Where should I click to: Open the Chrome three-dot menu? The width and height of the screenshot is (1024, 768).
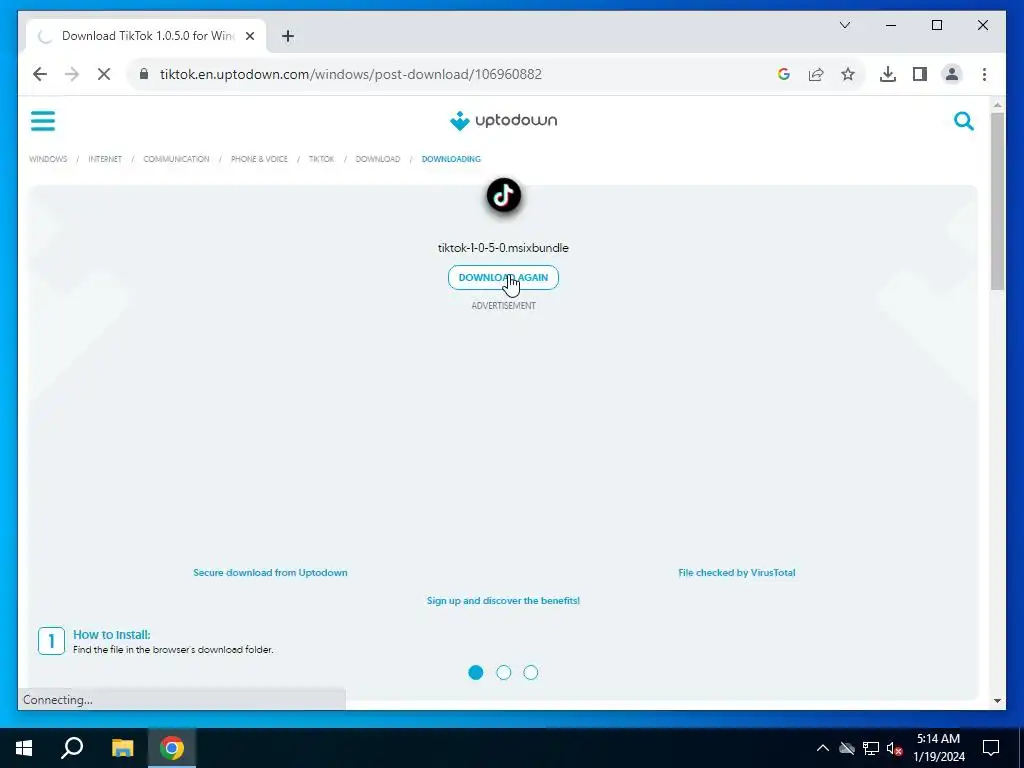click(x=984, y=74)
